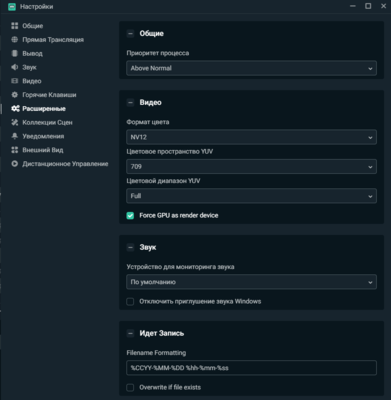Open Устройство для мониторинга звука dropdown
Image resolution: width=391 pixels, height=400 pixels.
(x=252, y=282)
